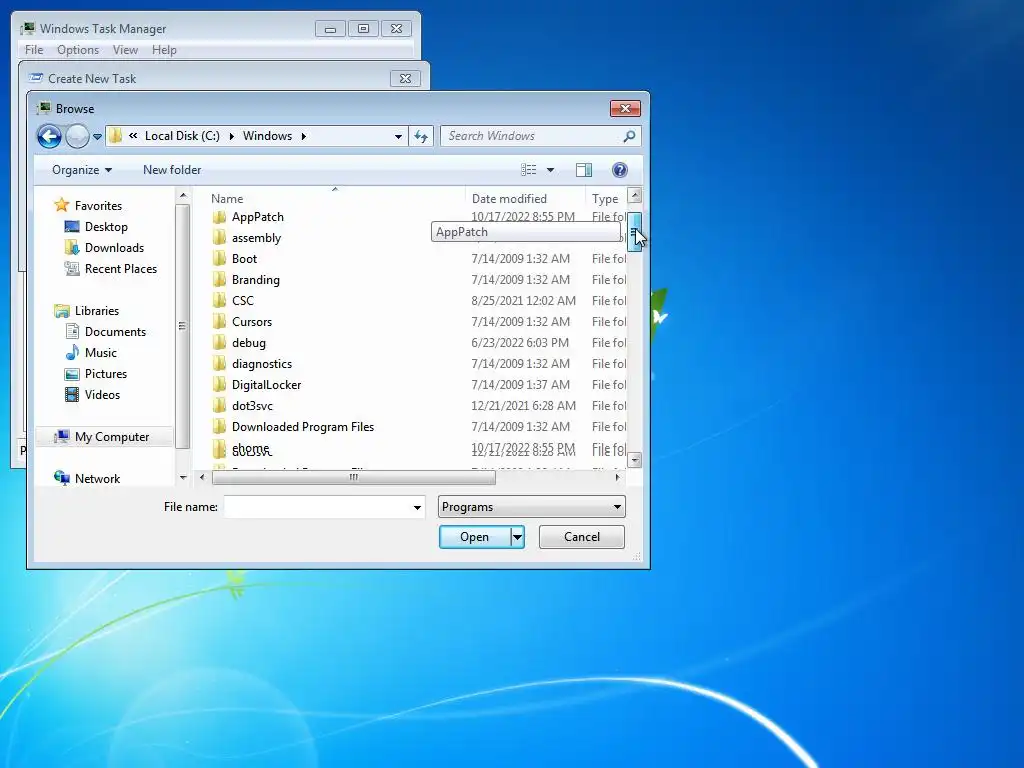Open the File menu in Task Manager
1024x768 pixels.
34,50
